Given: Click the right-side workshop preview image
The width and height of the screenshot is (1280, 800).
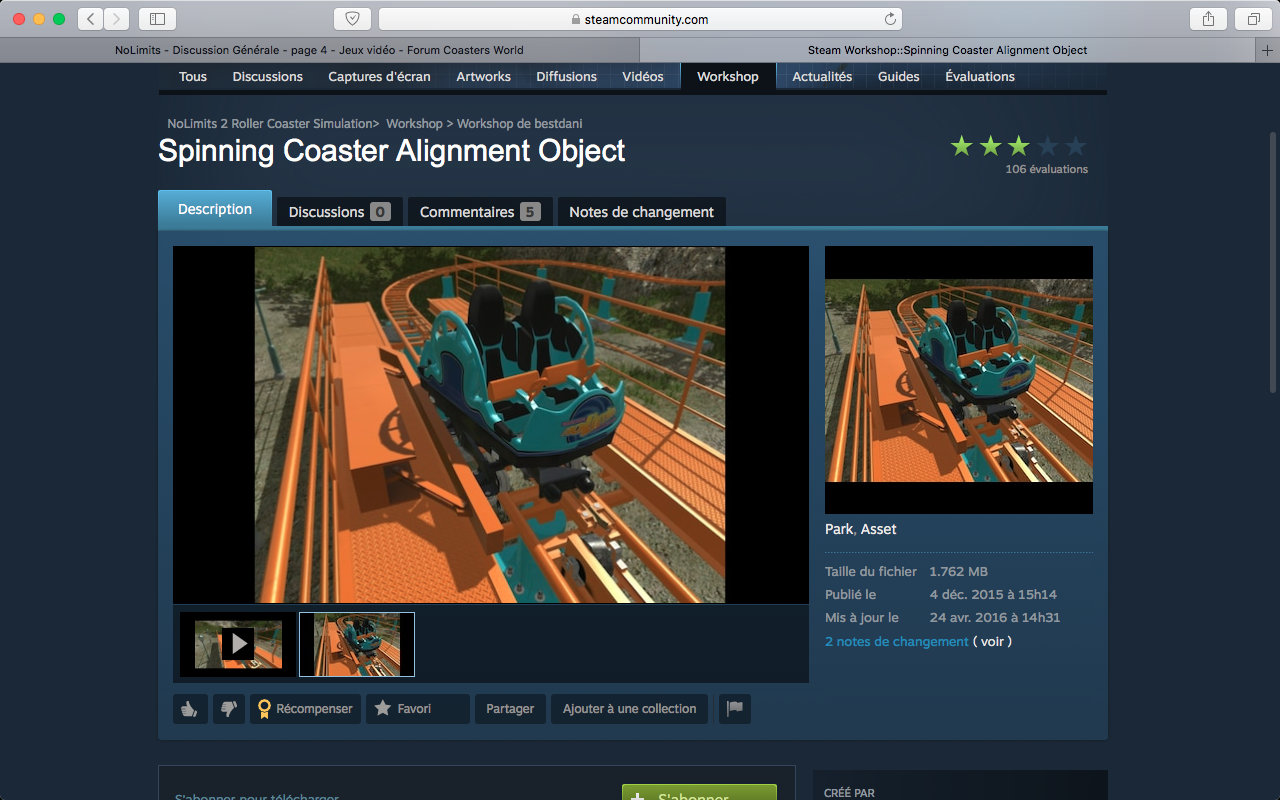Looking at the screenshot, I should tap(958, 380).
